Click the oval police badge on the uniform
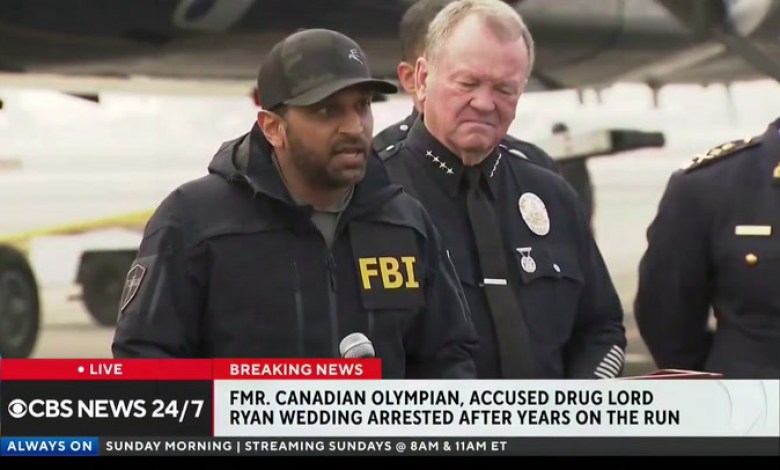Viewport: 780px width, 470px height. point(534,213)
